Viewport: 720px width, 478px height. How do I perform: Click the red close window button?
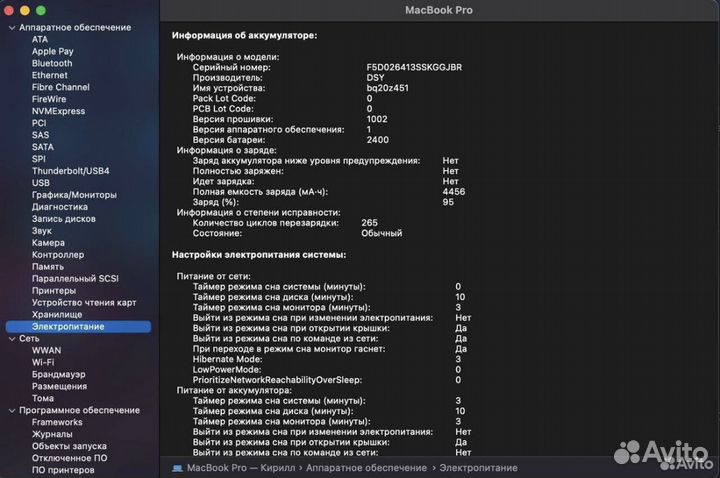pyautogui.click(x=9, y=10)
